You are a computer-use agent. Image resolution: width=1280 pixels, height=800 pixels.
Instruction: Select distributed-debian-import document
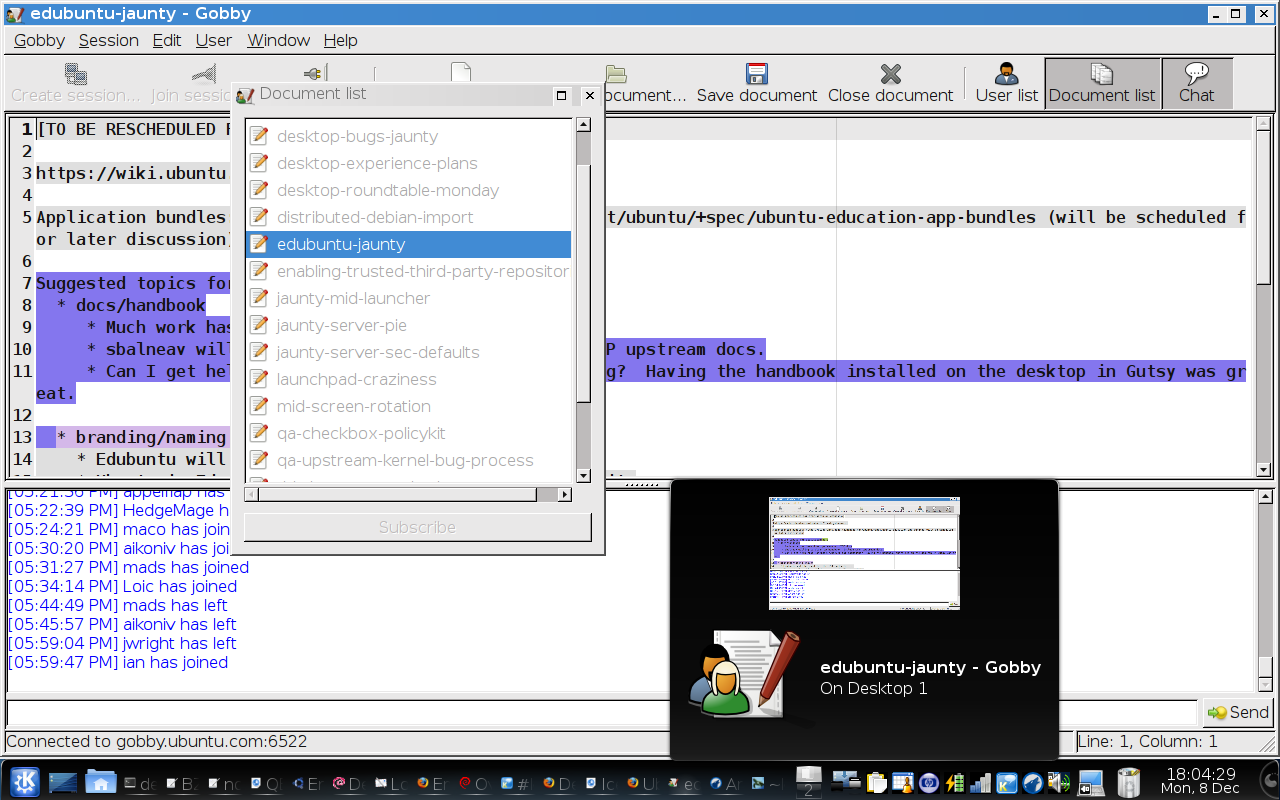click(408, 217)
